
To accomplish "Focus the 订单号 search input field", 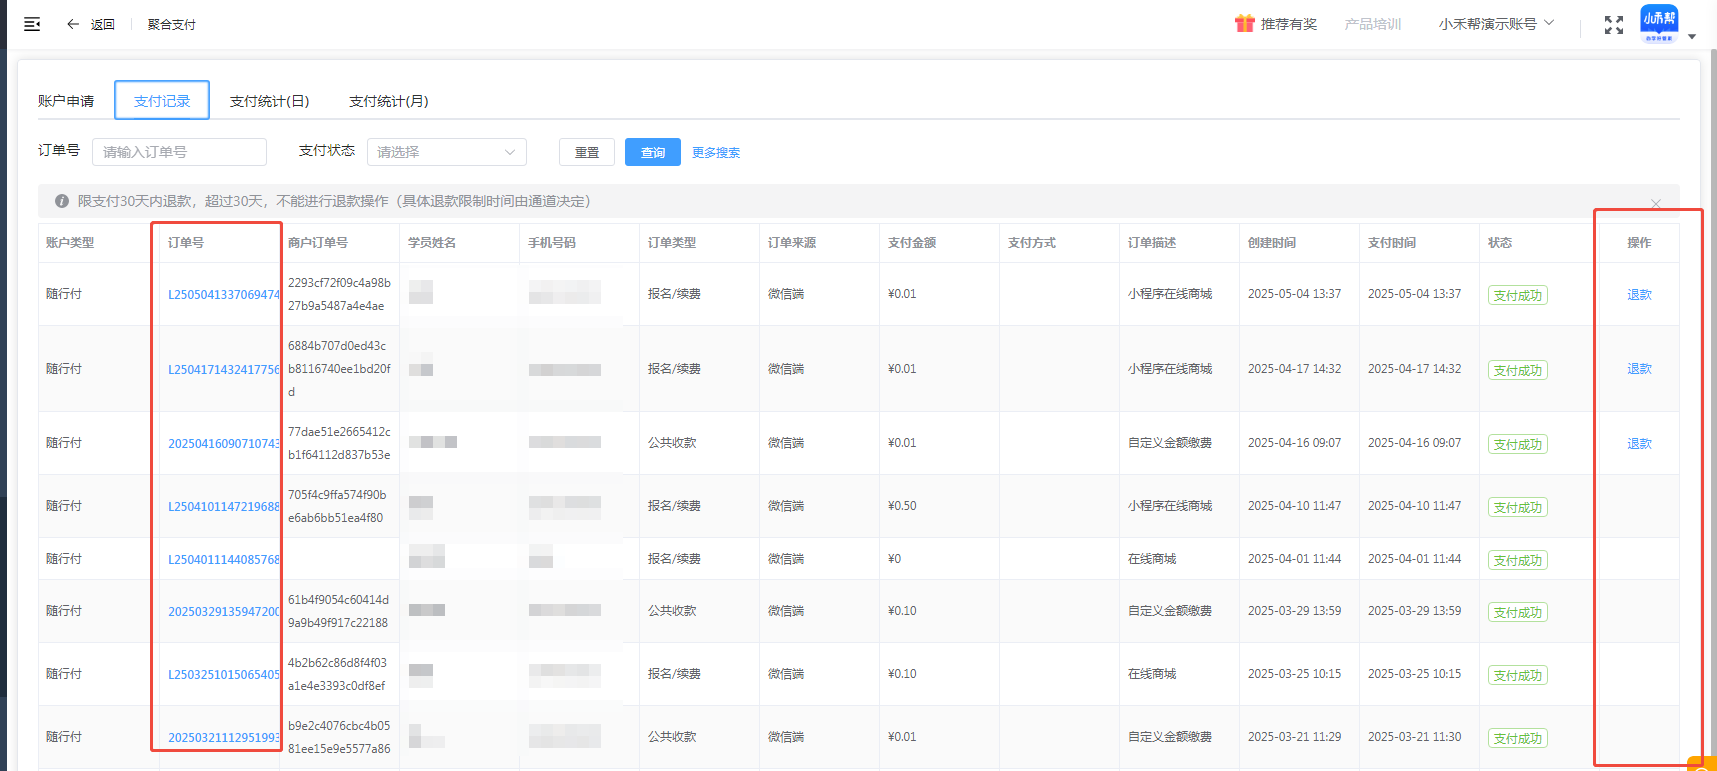I will tap(179, 152).
